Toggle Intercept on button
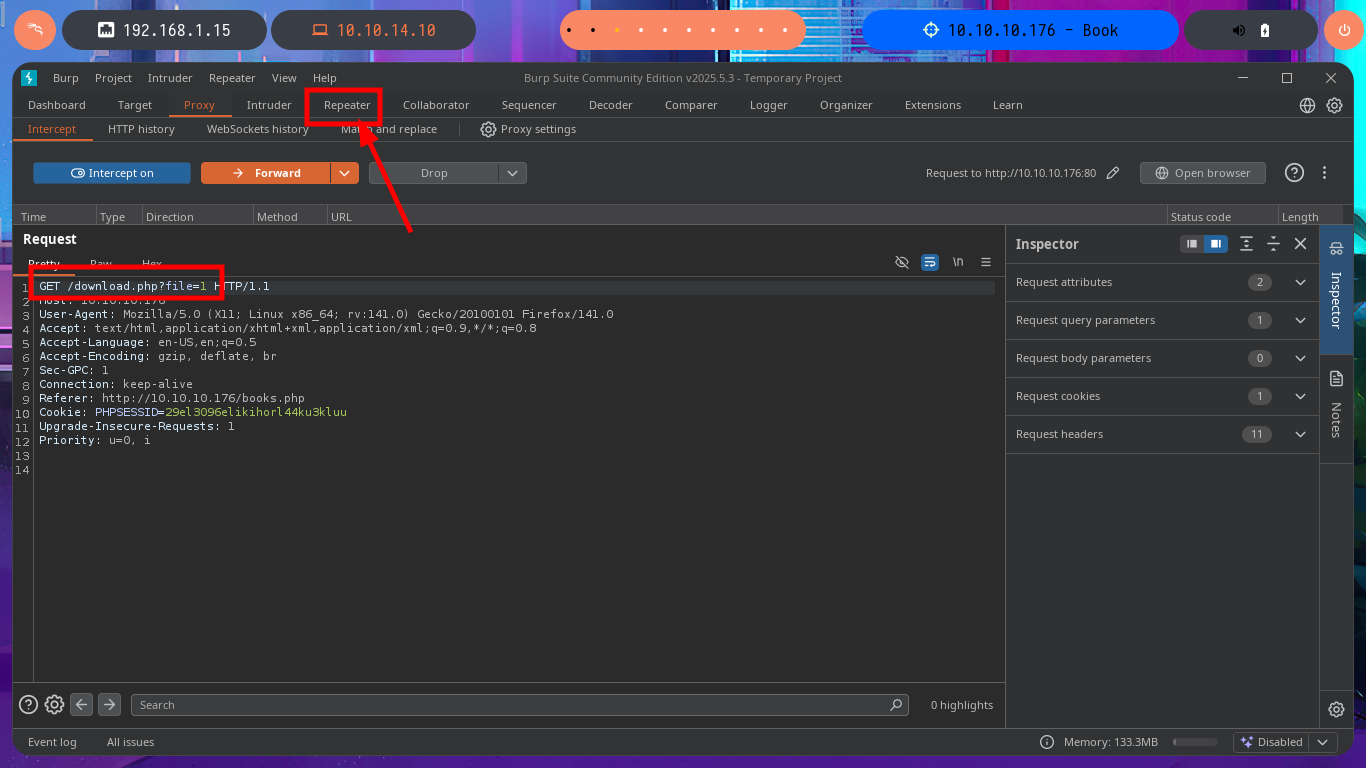1366x768 pixels. click(112, 173)
